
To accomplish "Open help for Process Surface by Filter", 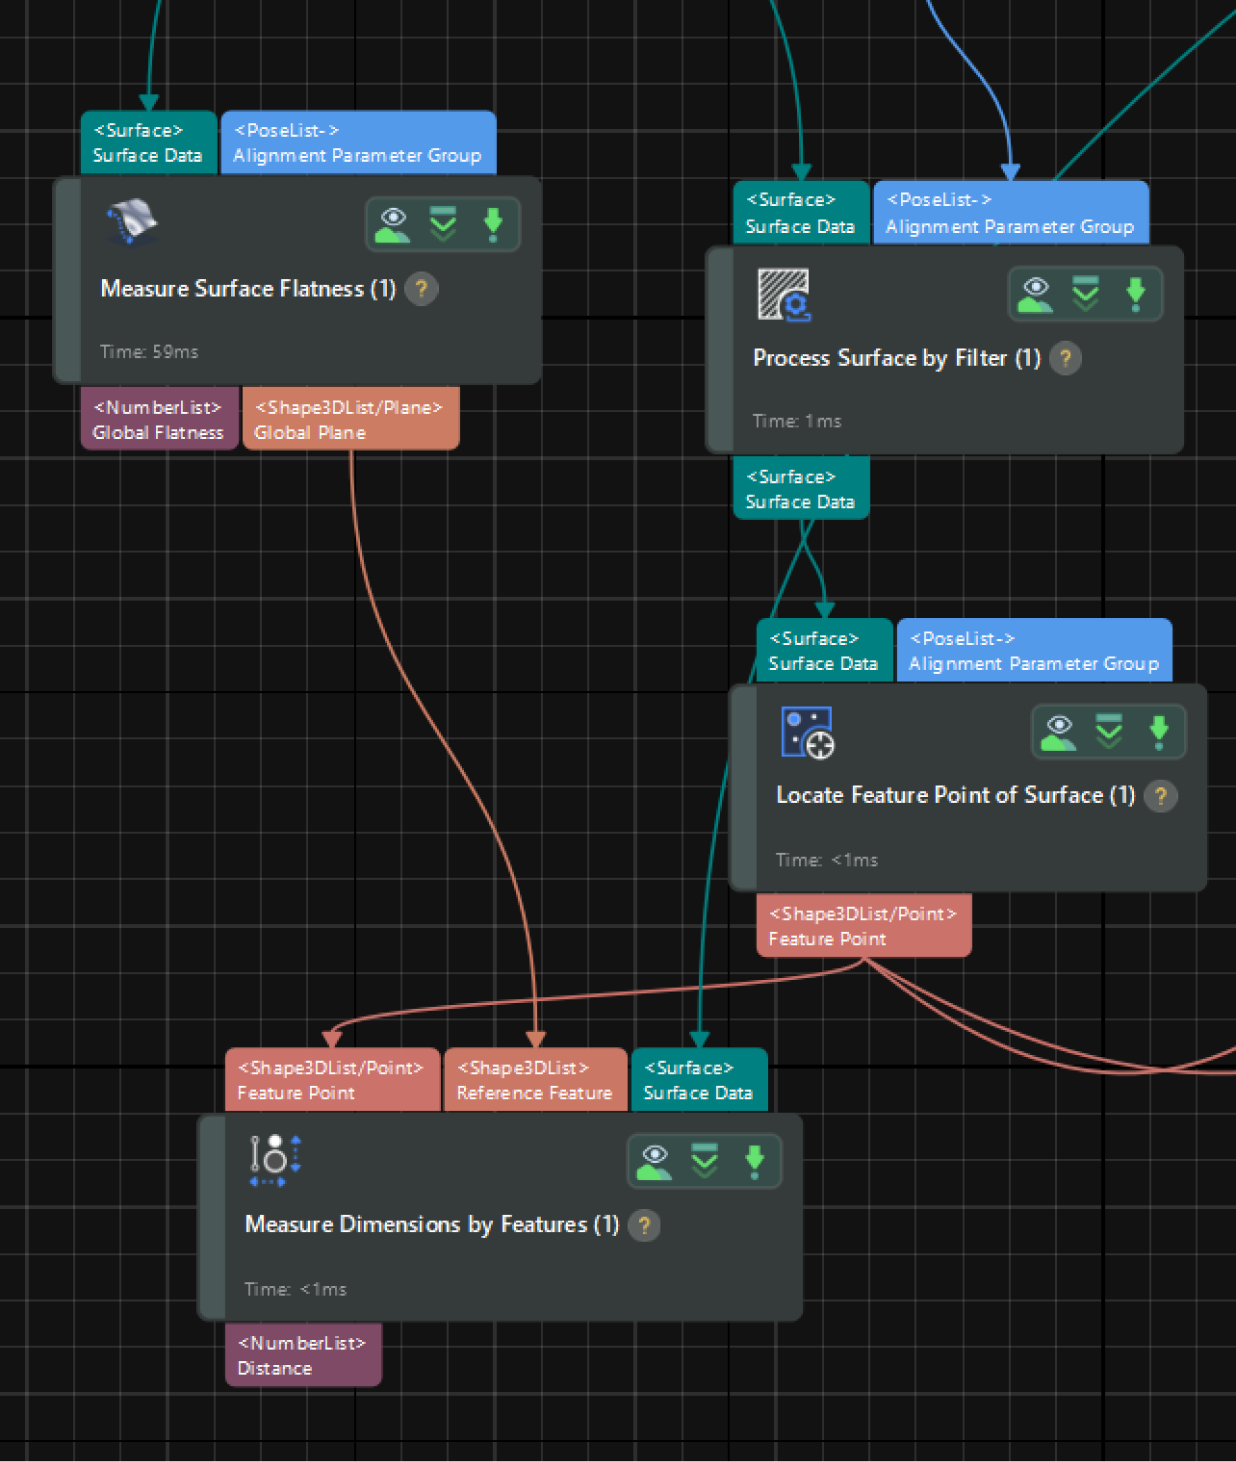I will pyautogui.click(x=1066, y=359).
